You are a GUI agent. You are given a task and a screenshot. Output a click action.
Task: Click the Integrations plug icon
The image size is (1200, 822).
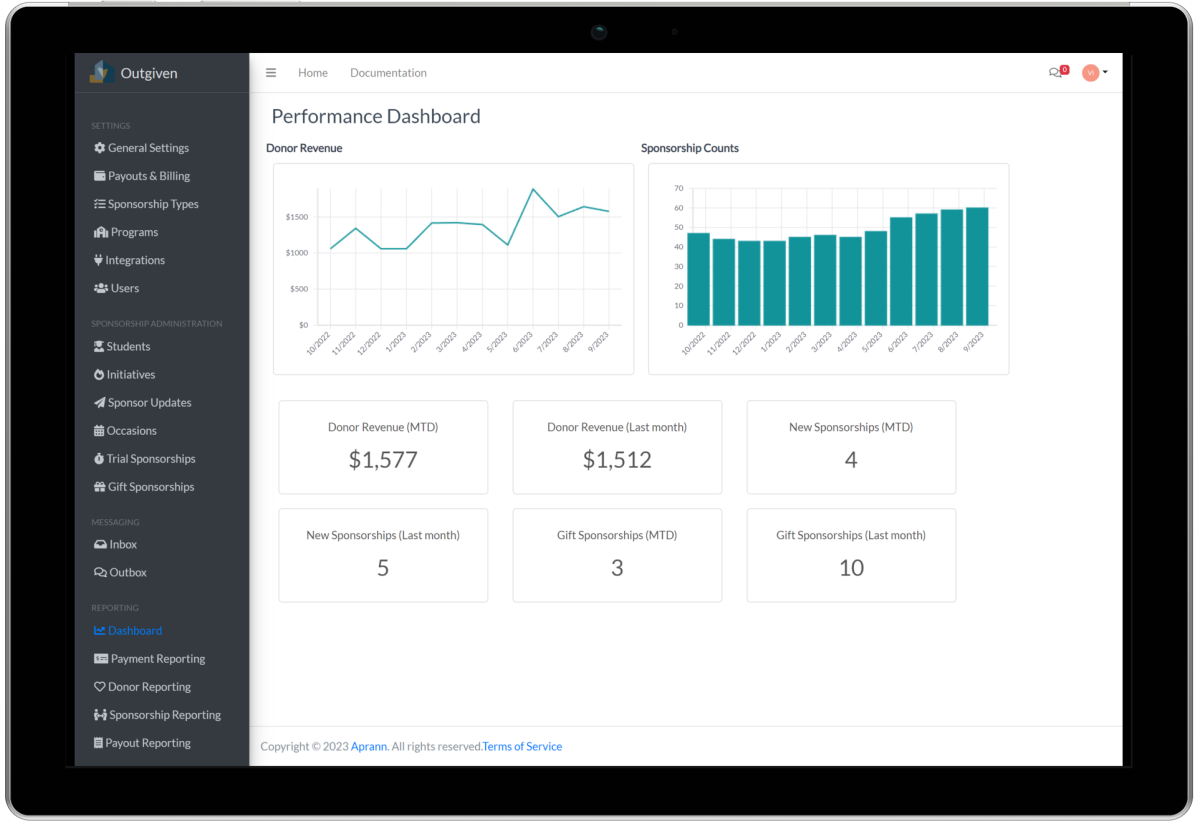(98, 260)
